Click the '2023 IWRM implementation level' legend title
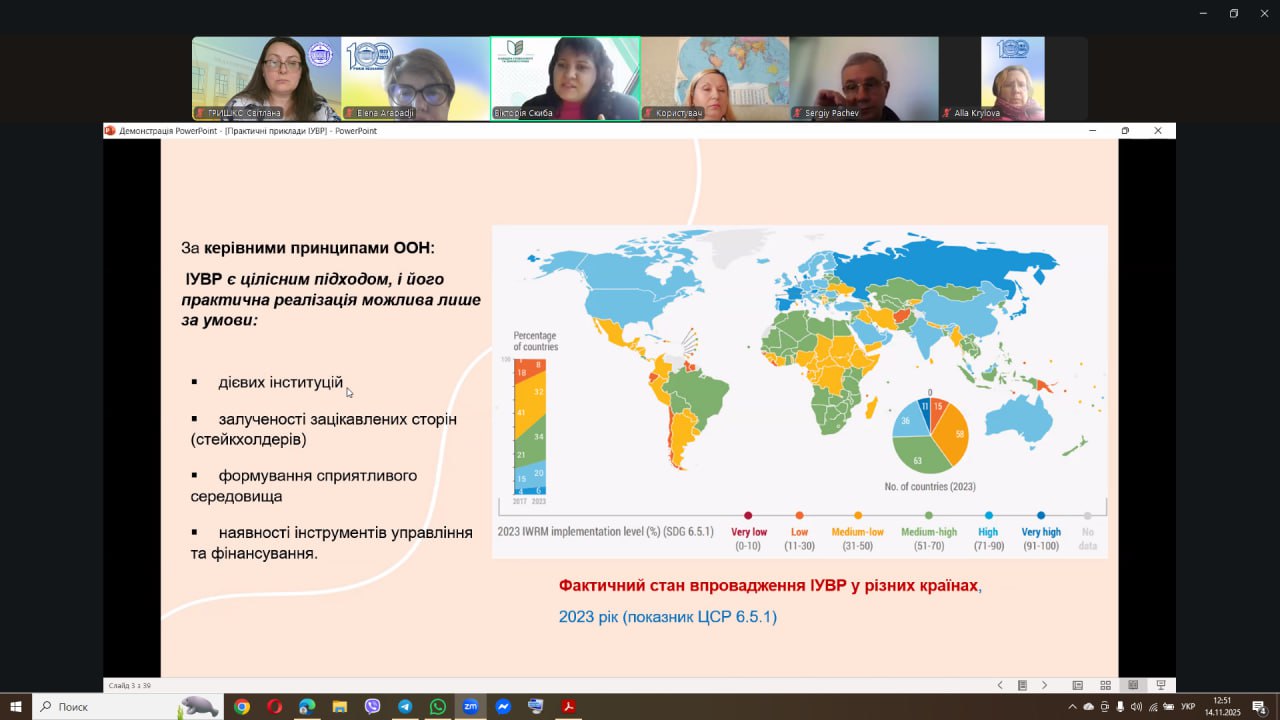The image size is (1280, 720). click(605, 532)
